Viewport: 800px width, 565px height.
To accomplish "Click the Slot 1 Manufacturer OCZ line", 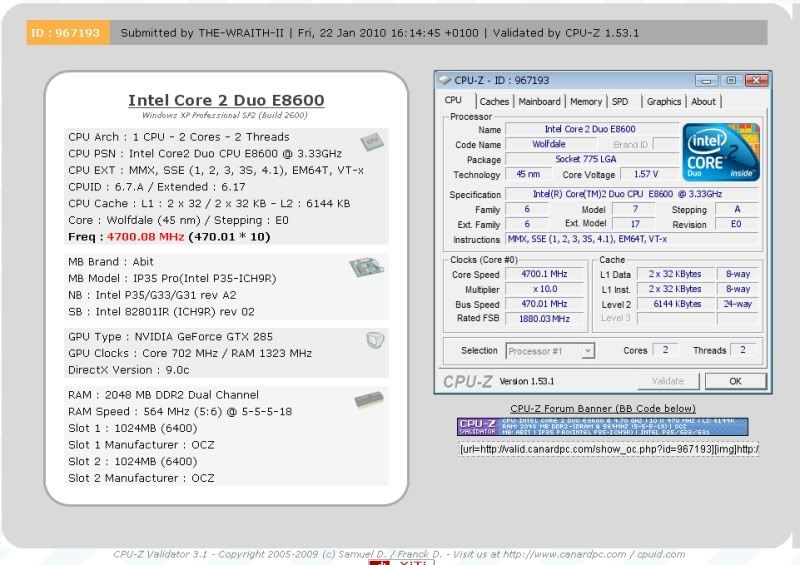I will point(141,445).
